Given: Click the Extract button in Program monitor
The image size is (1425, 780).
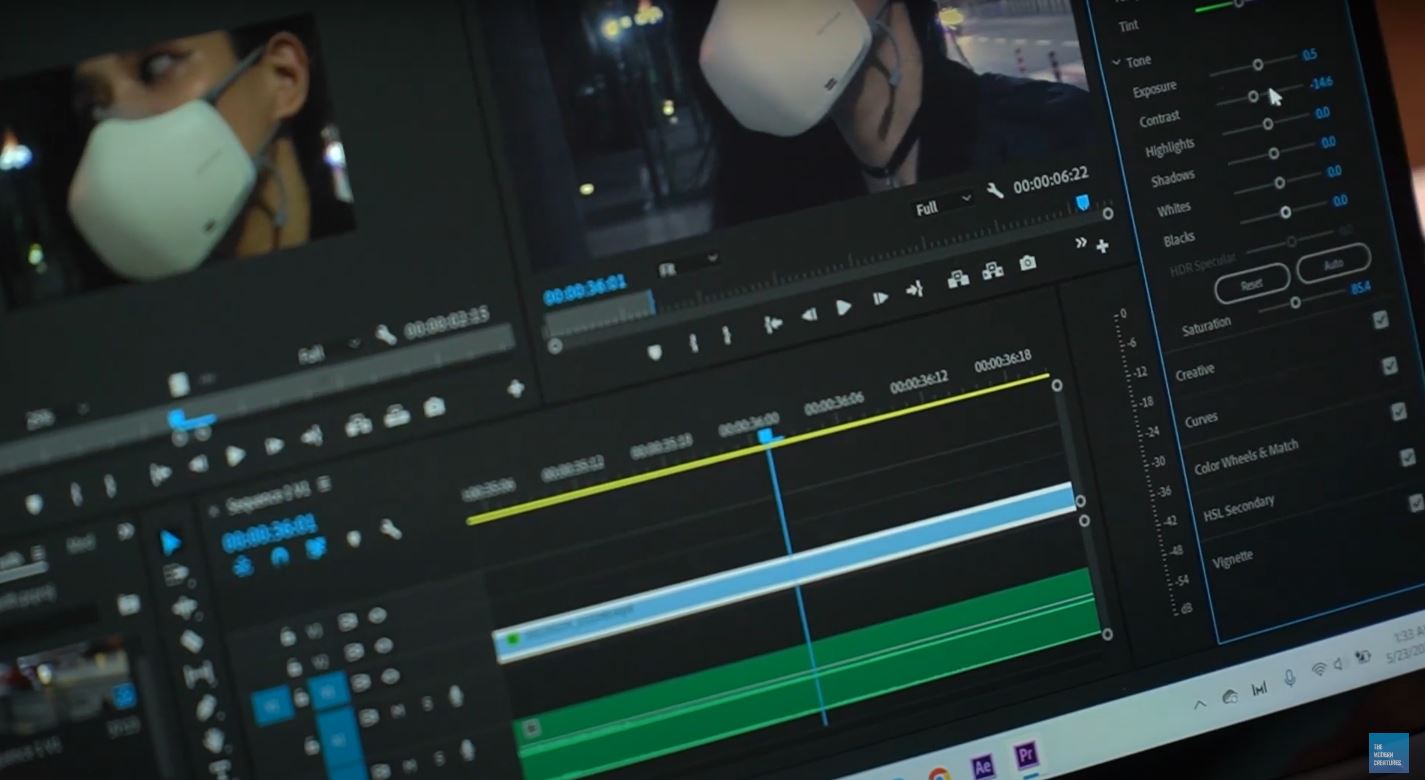Looking at the screenshot, I should click(x=993, y=270).
